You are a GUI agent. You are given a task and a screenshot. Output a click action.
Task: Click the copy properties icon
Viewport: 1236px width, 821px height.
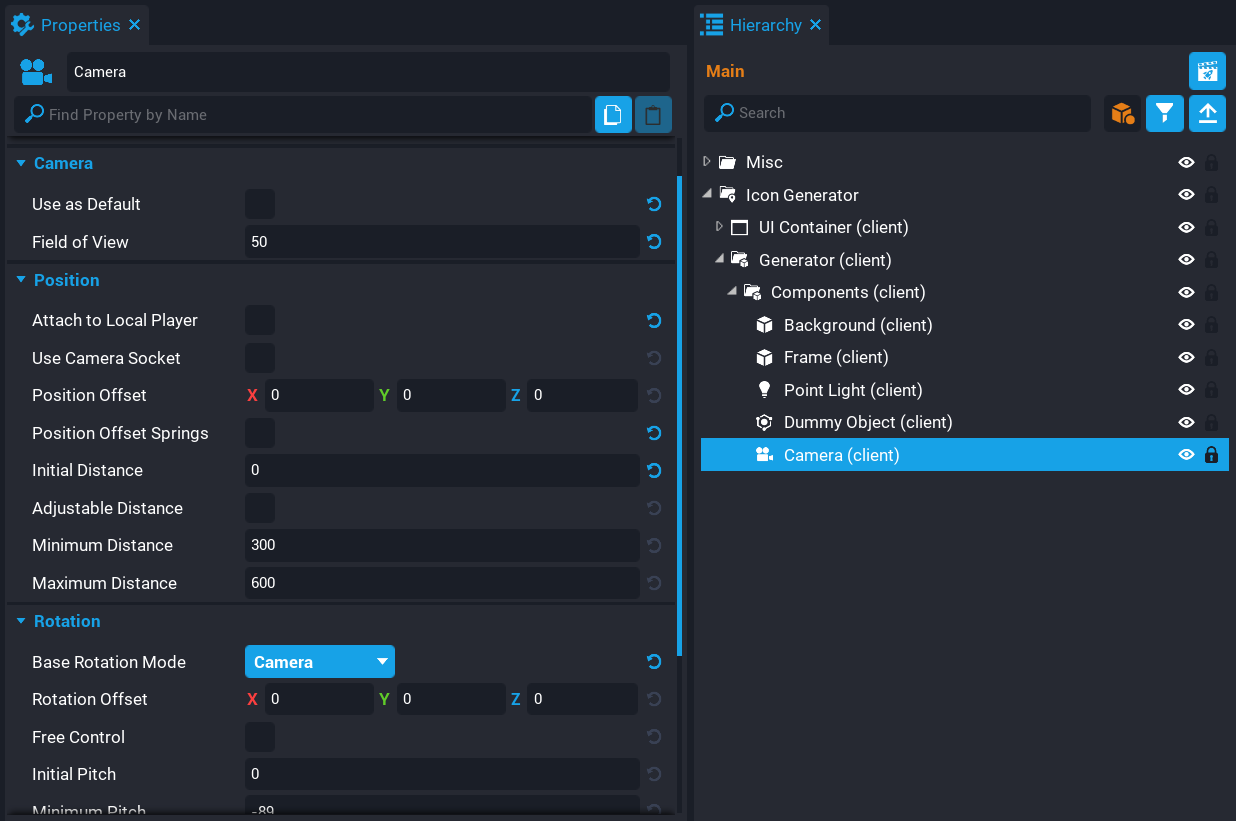(x=613, y=115)
